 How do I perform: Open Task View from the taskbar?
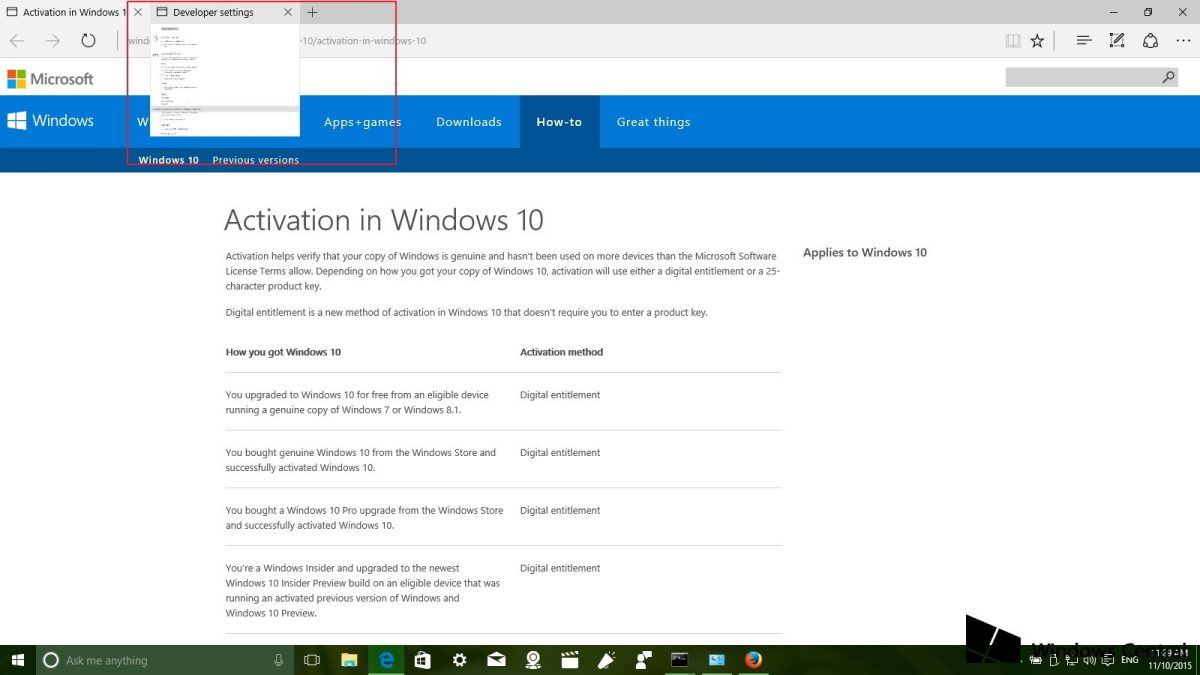[311, 660]
